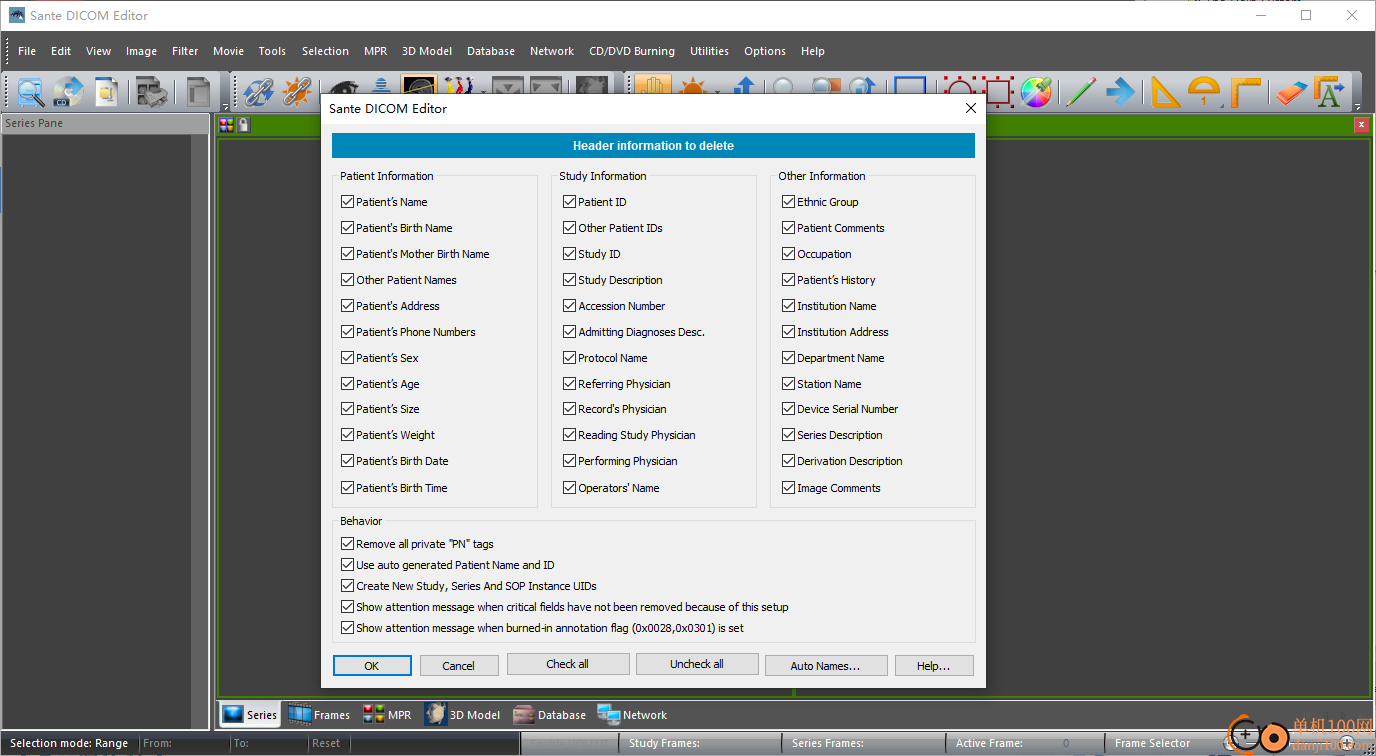Switch to the Database tab
The image size is (1376, 756).
549,714
